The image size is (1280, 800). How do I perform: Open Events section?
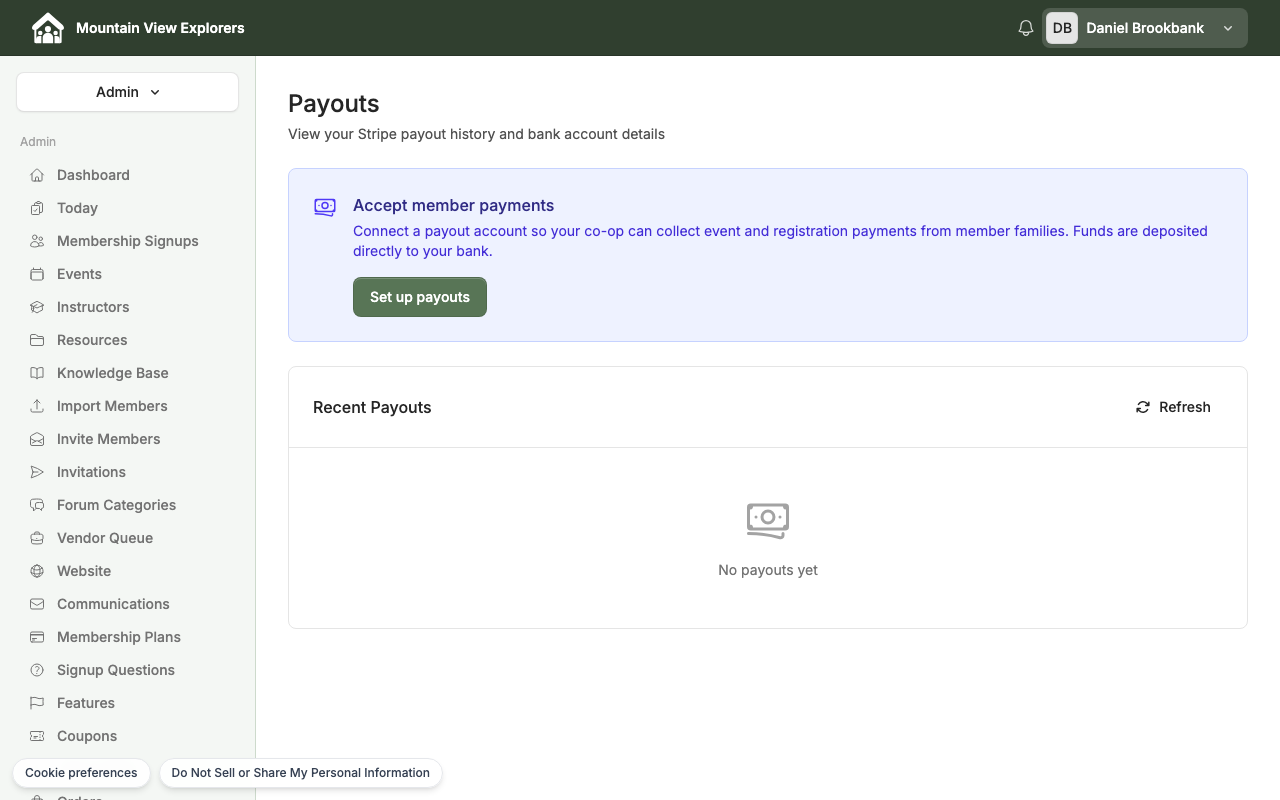click(x=79, y=274)
